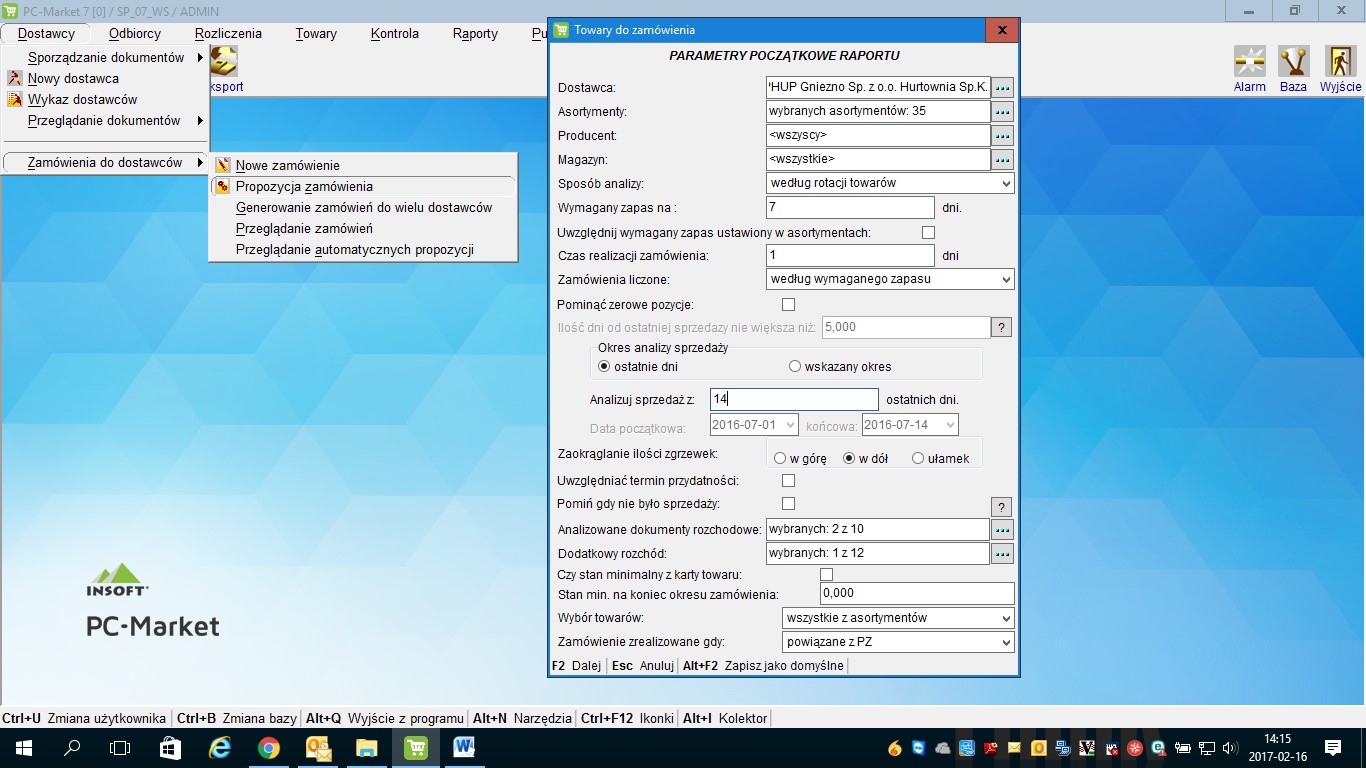The width and height of the screenshot is (1366, 768).
Task: Open File Explorer from the taskbar
Action: pyautogui.click(x=366, y=747)
